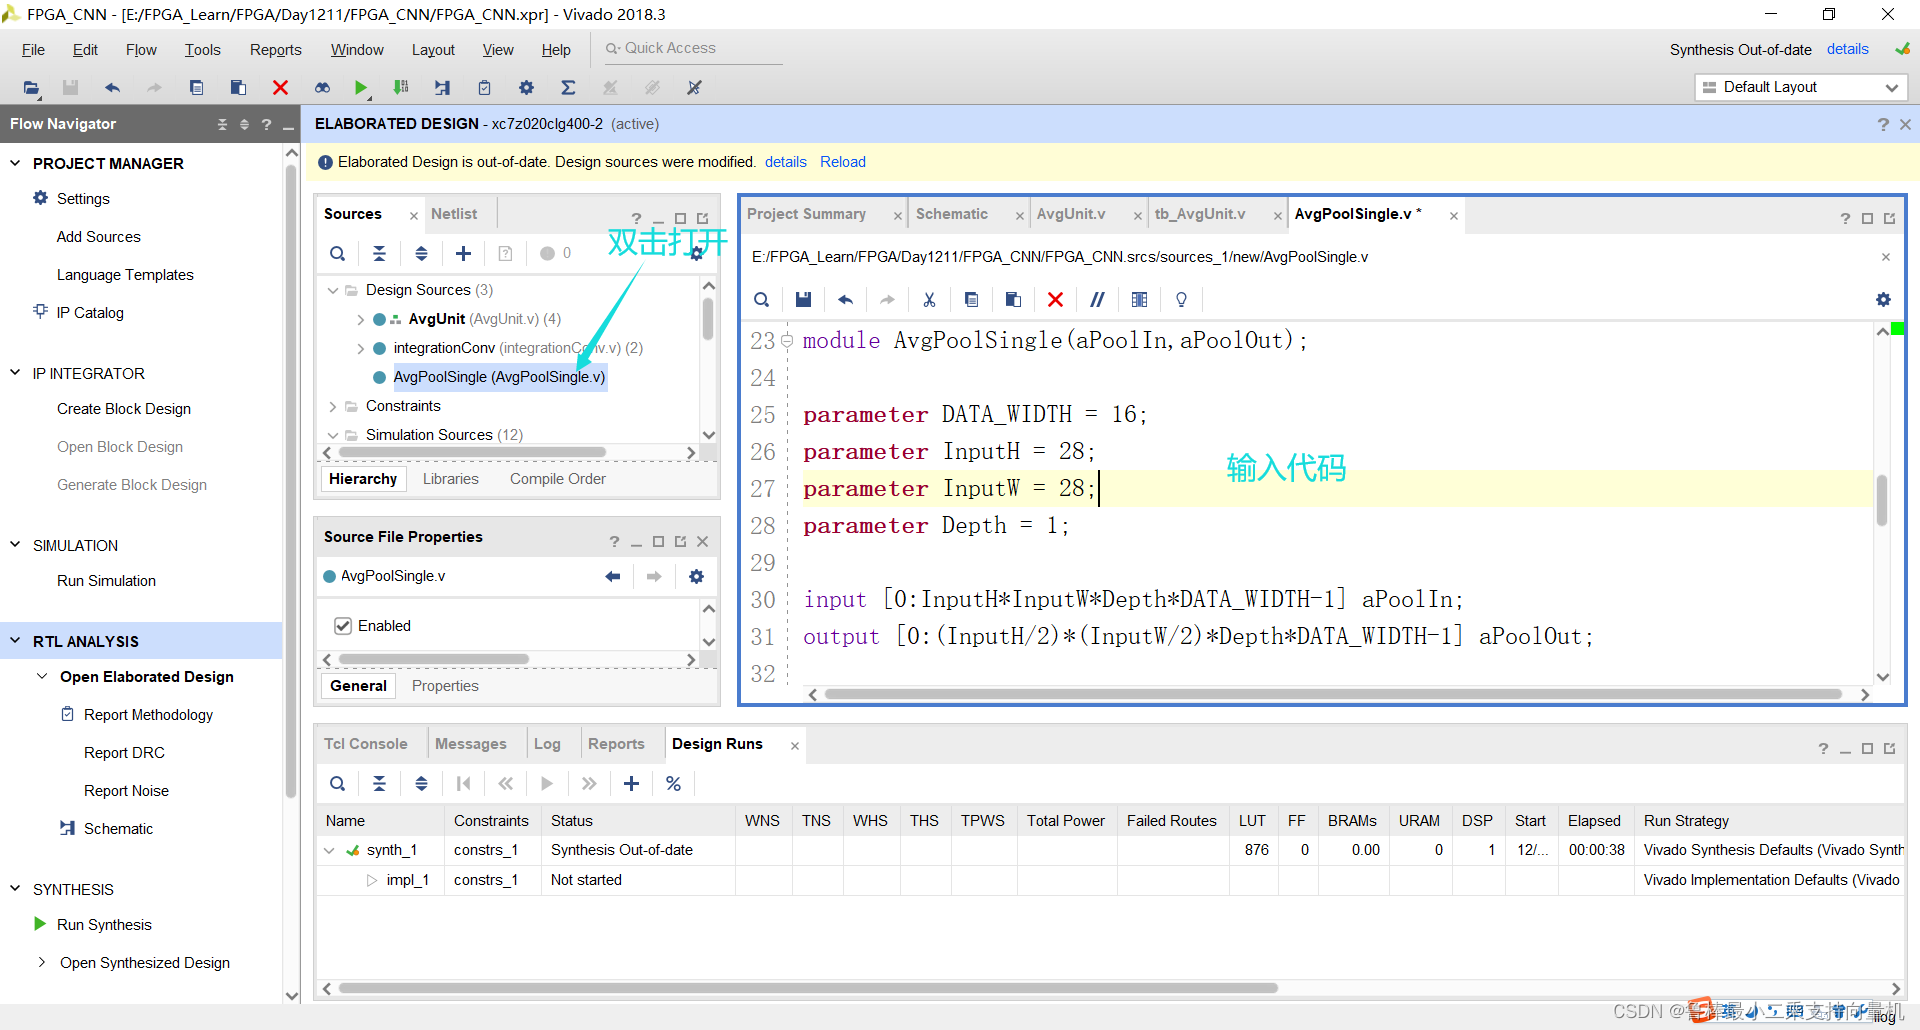Click the Flow Navigator vertical scrollbar

coord(291,480)
